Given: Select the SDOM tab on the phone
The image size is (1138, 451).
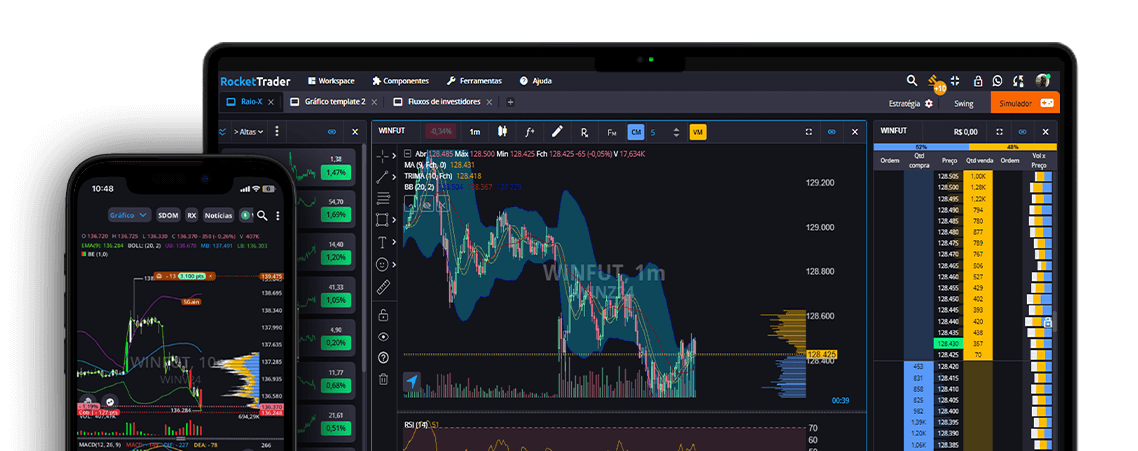Looking at the screenshot, I should click(168, 215).
